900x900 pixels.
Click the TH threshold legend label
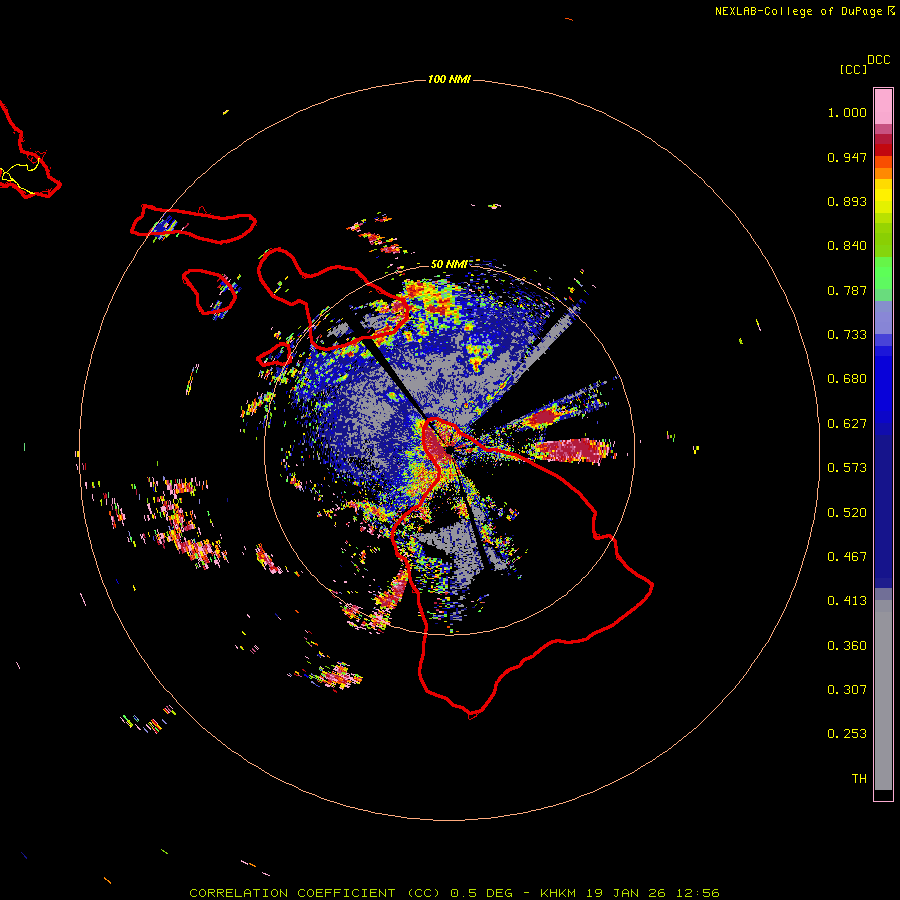(859, 779)
